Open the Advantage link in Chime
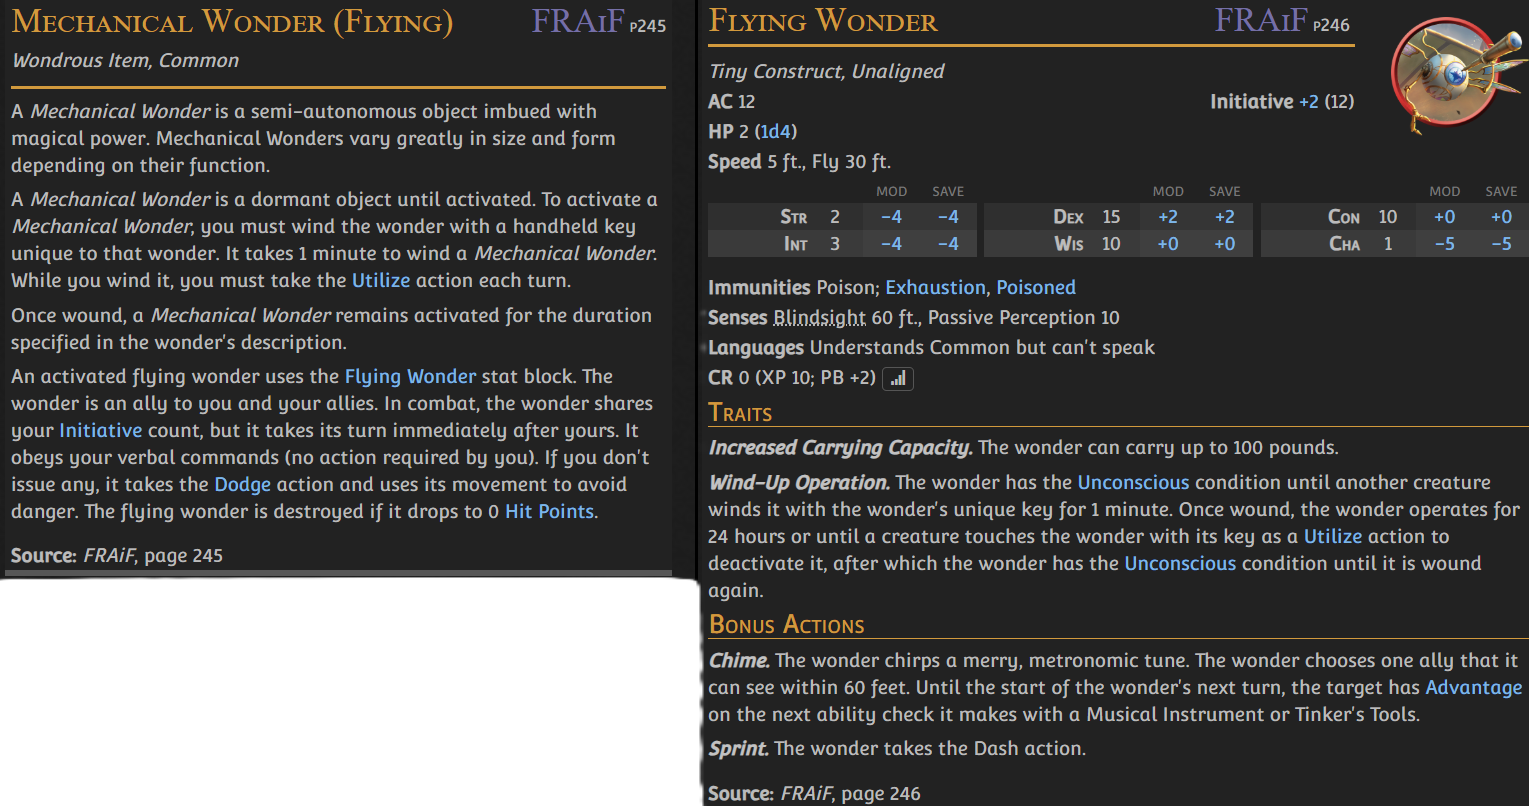Image resolution: width=1529 pixels, height=806 pixels. pos(1473,688)
